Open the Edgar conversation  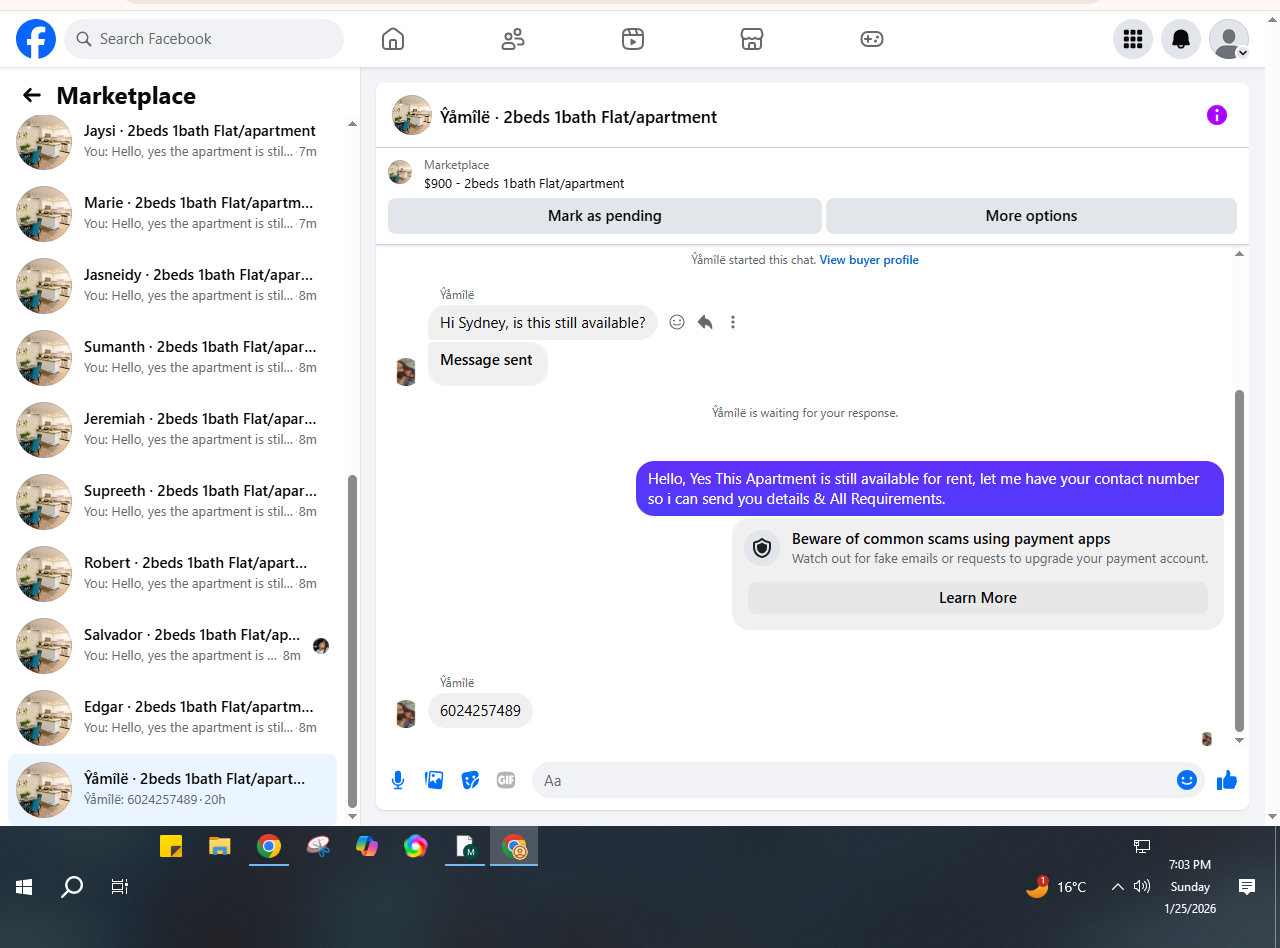click(172, 718)
